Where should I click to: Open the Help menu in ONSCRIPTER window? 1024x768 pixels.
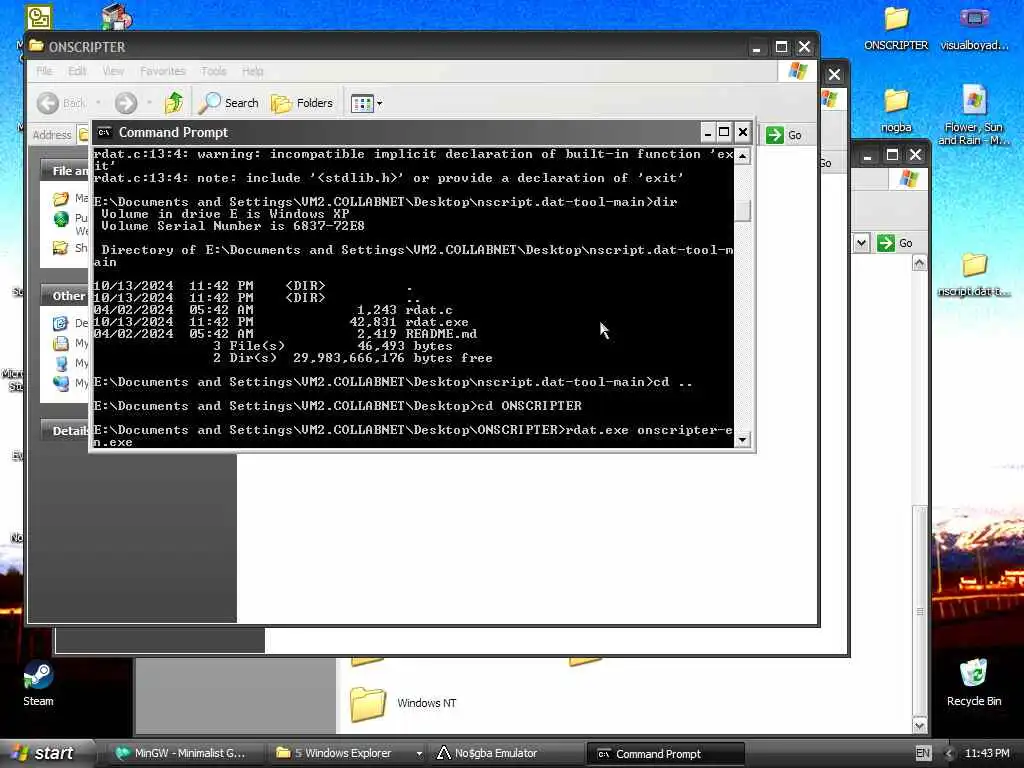tap(253, 71)
